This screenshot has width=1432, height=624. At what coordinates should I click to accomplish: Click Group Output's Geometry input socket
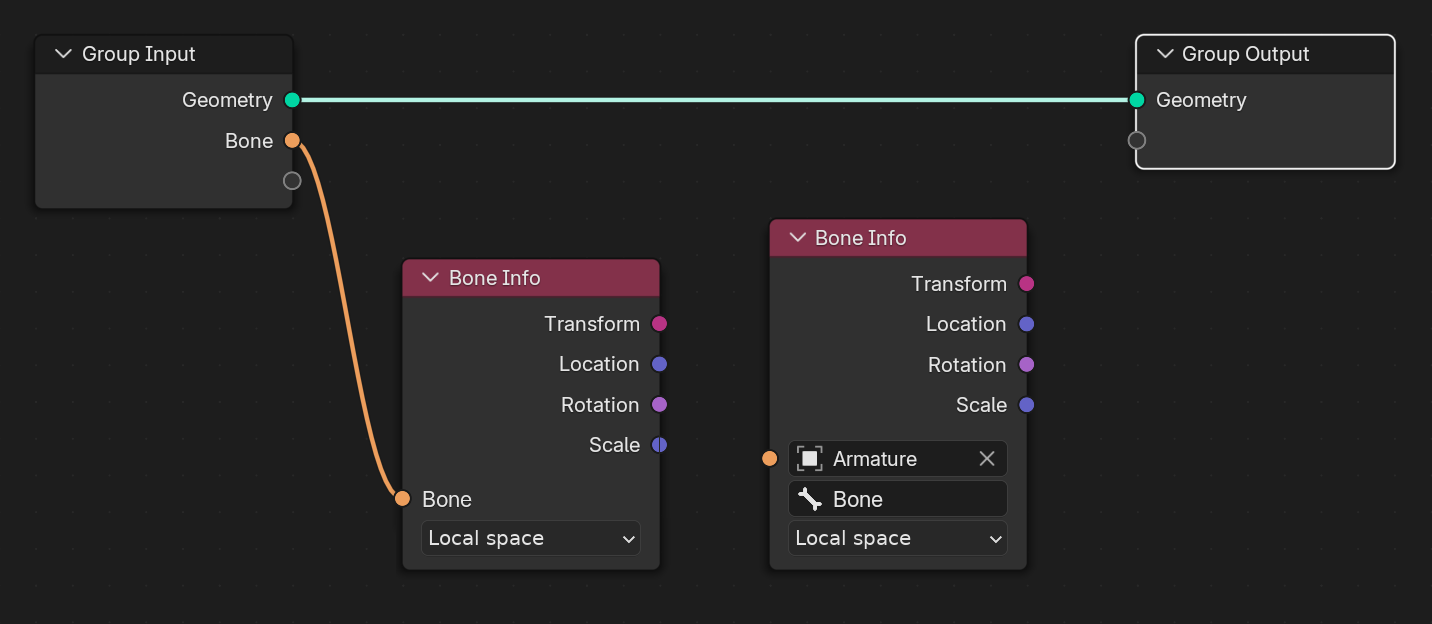click(x=1137, y=100)
